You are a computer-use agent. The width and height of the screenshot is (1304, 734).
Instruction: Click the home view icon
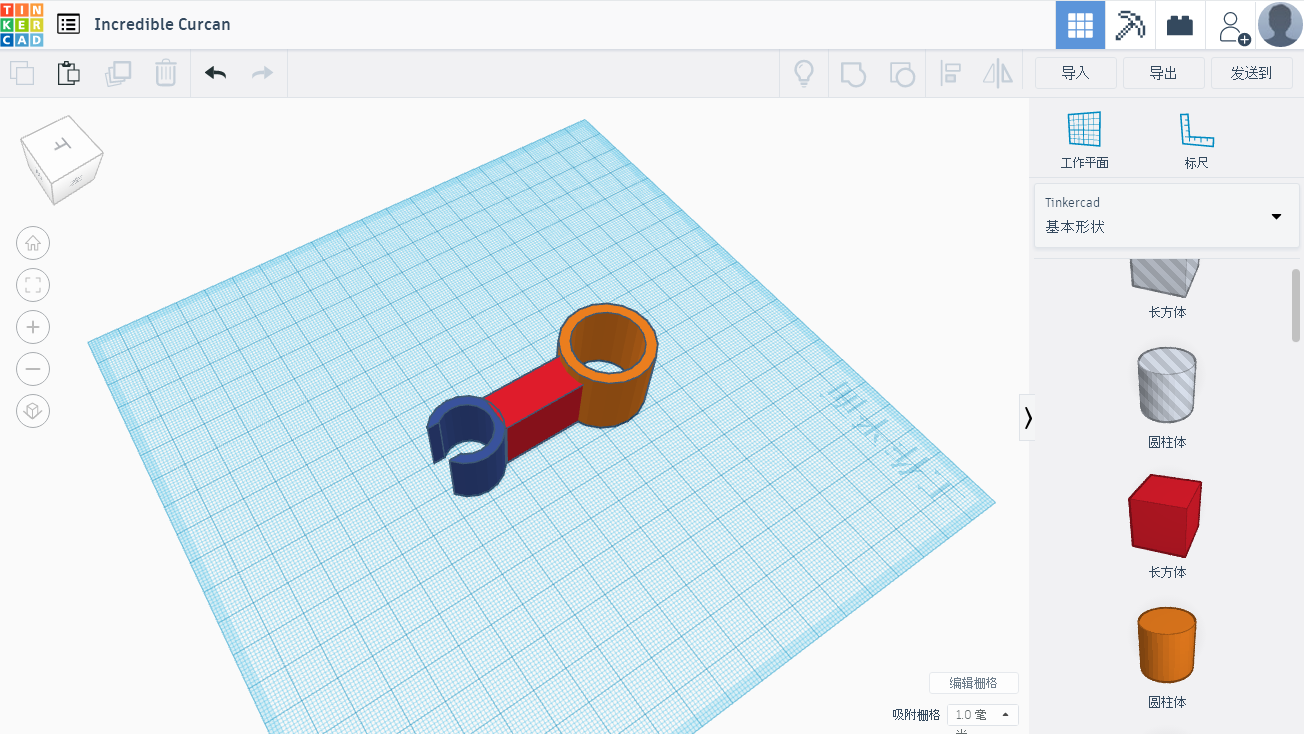pos(33,243)
